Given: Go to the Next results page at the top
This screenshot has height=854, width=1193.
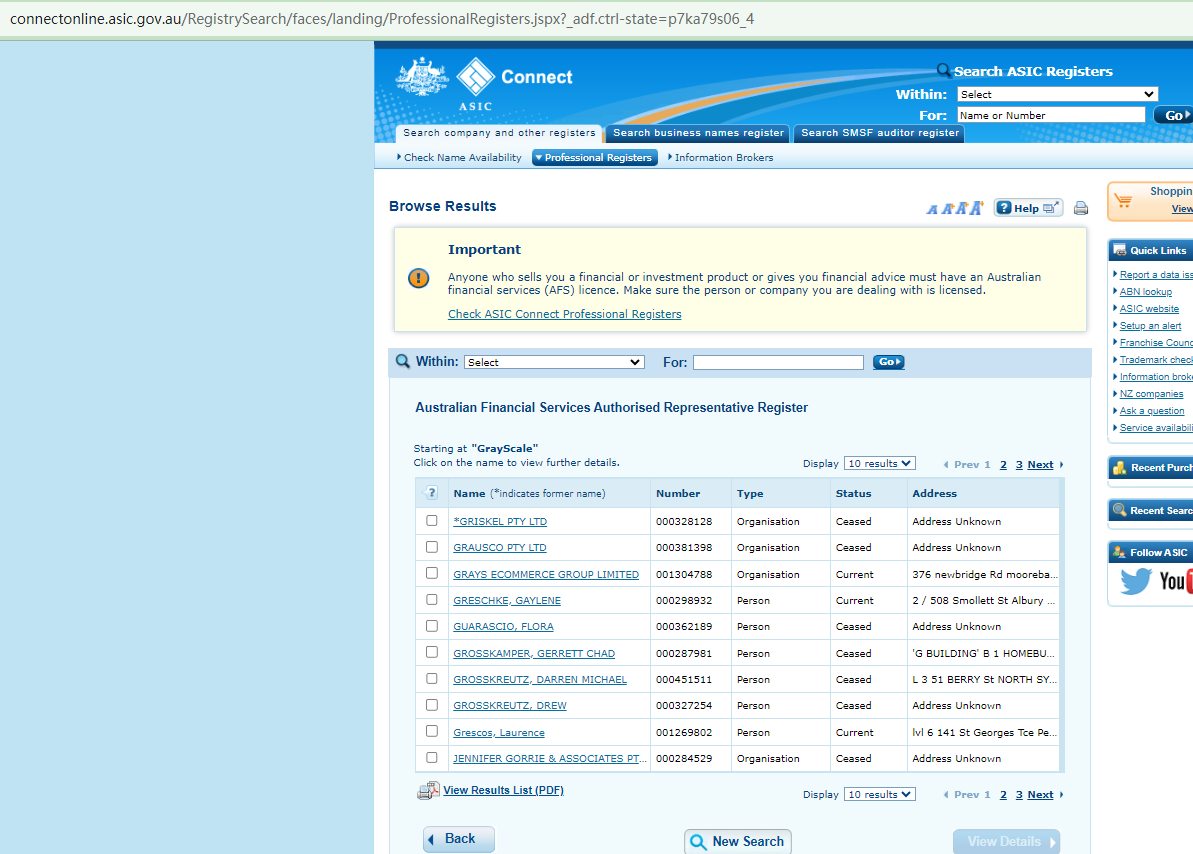Looking at the screenshot, I should pos(1040,465).
